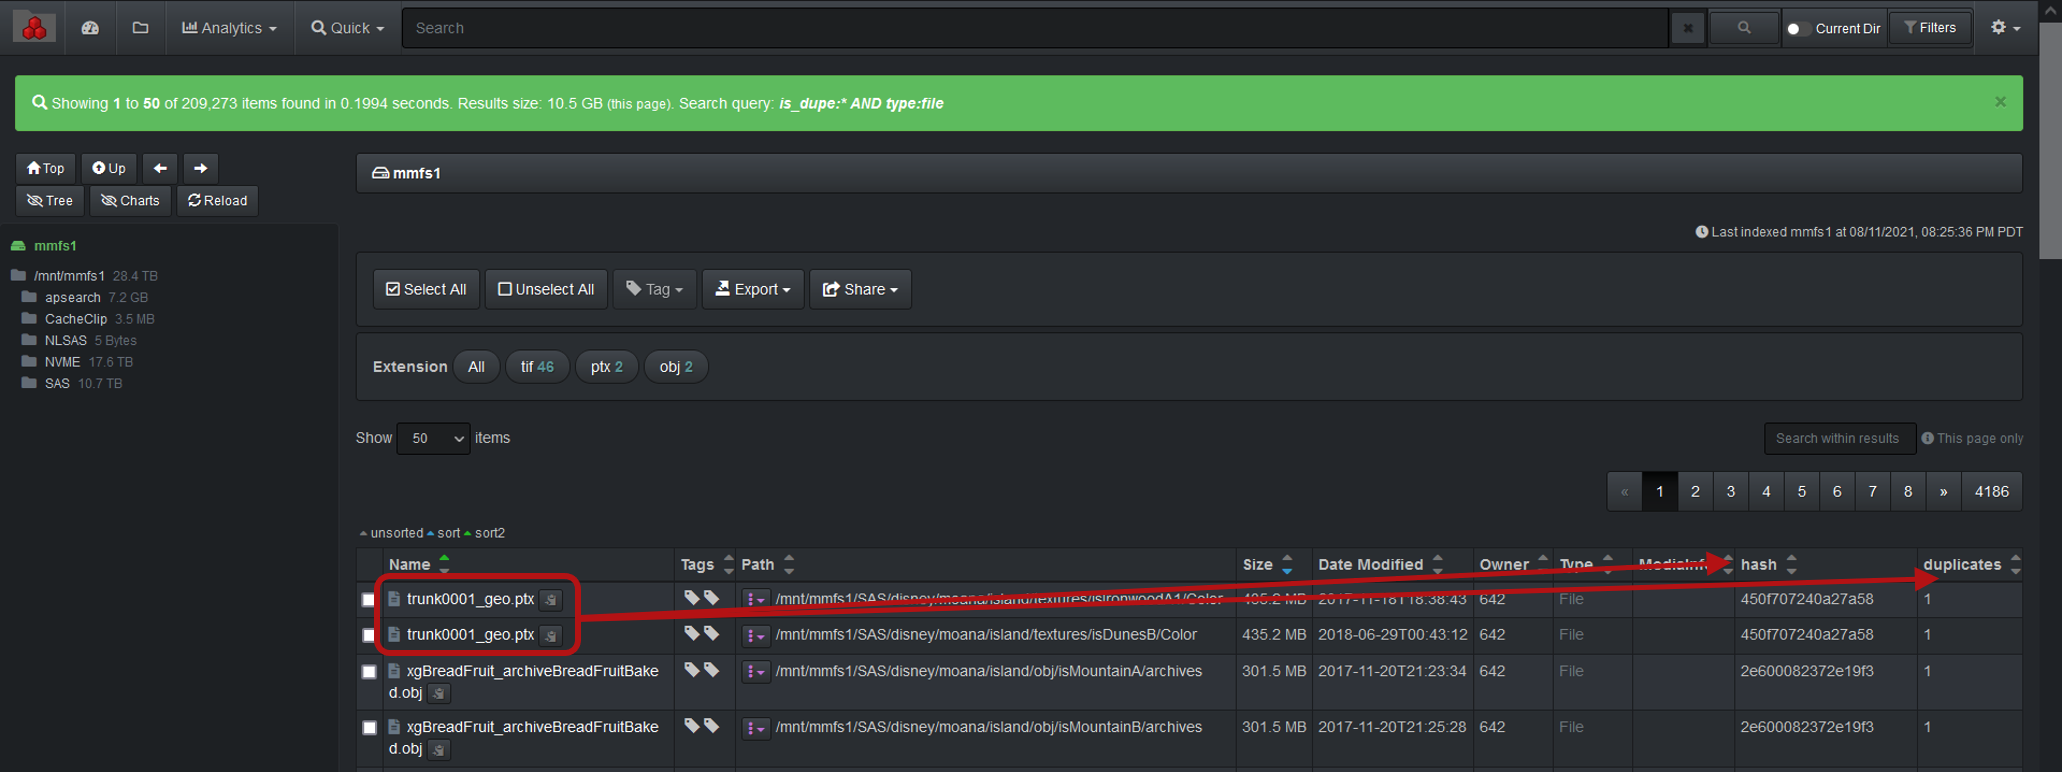The height and width of the screenshot is (772, 2063).
Task: Go Up one directory
Action: pyautogui.click(x=109, y=168)
